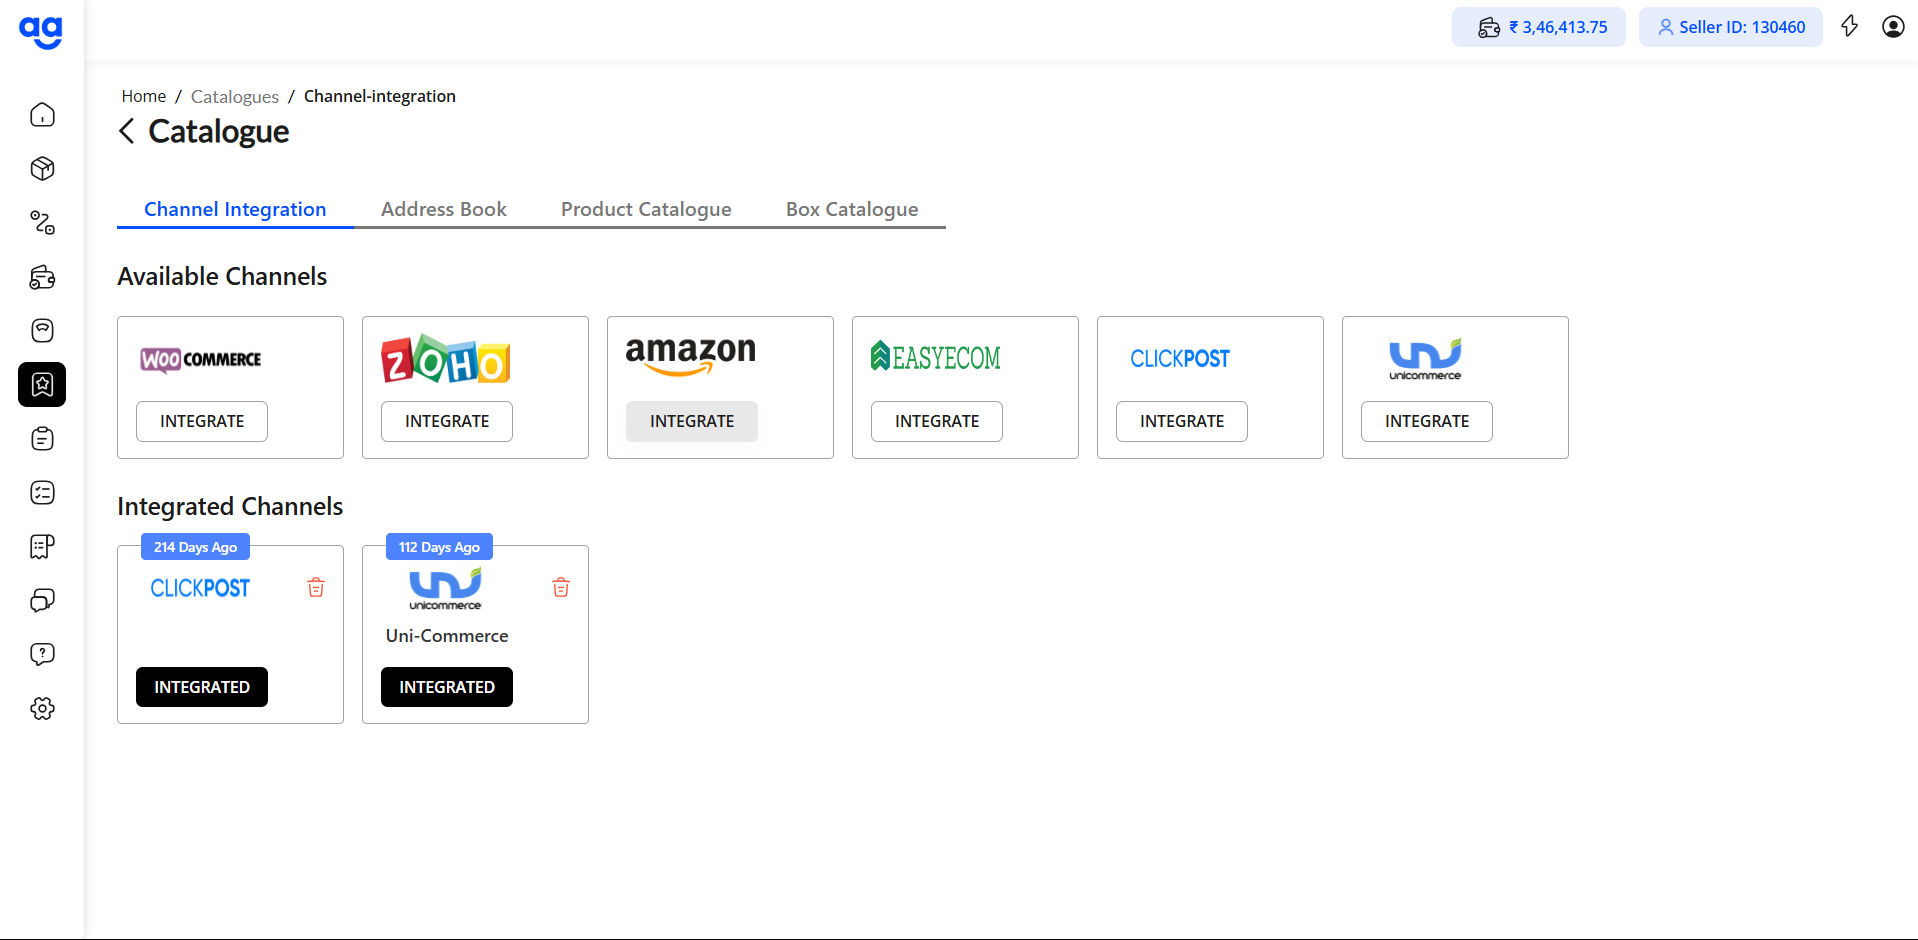Go to Home breadcrumb link
Screen dimensions: 1918x940
[x=144, y=96]
